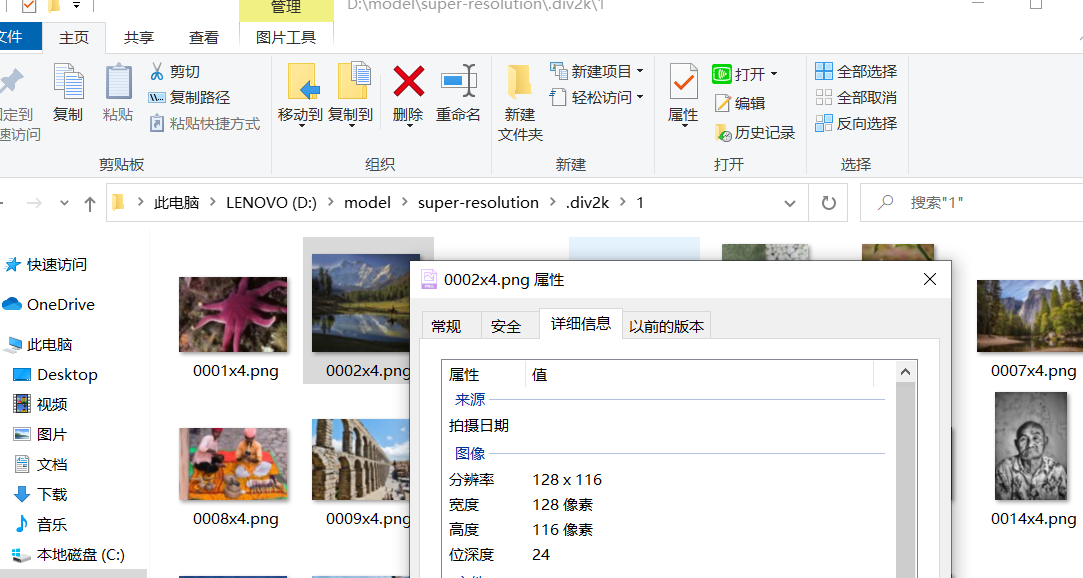1083x578 pixels.
Task: Click 安全 tab in properties dialog
Action: click(x=508, y=325)
